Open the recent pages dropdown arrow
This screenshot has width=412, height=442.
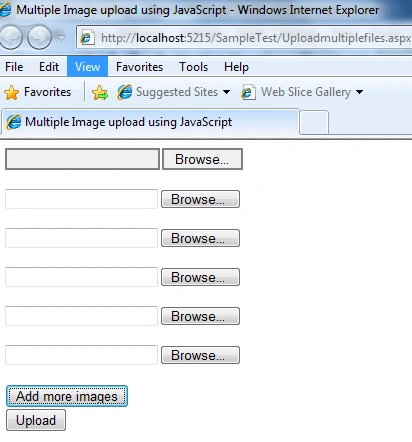tap(61, 38)
